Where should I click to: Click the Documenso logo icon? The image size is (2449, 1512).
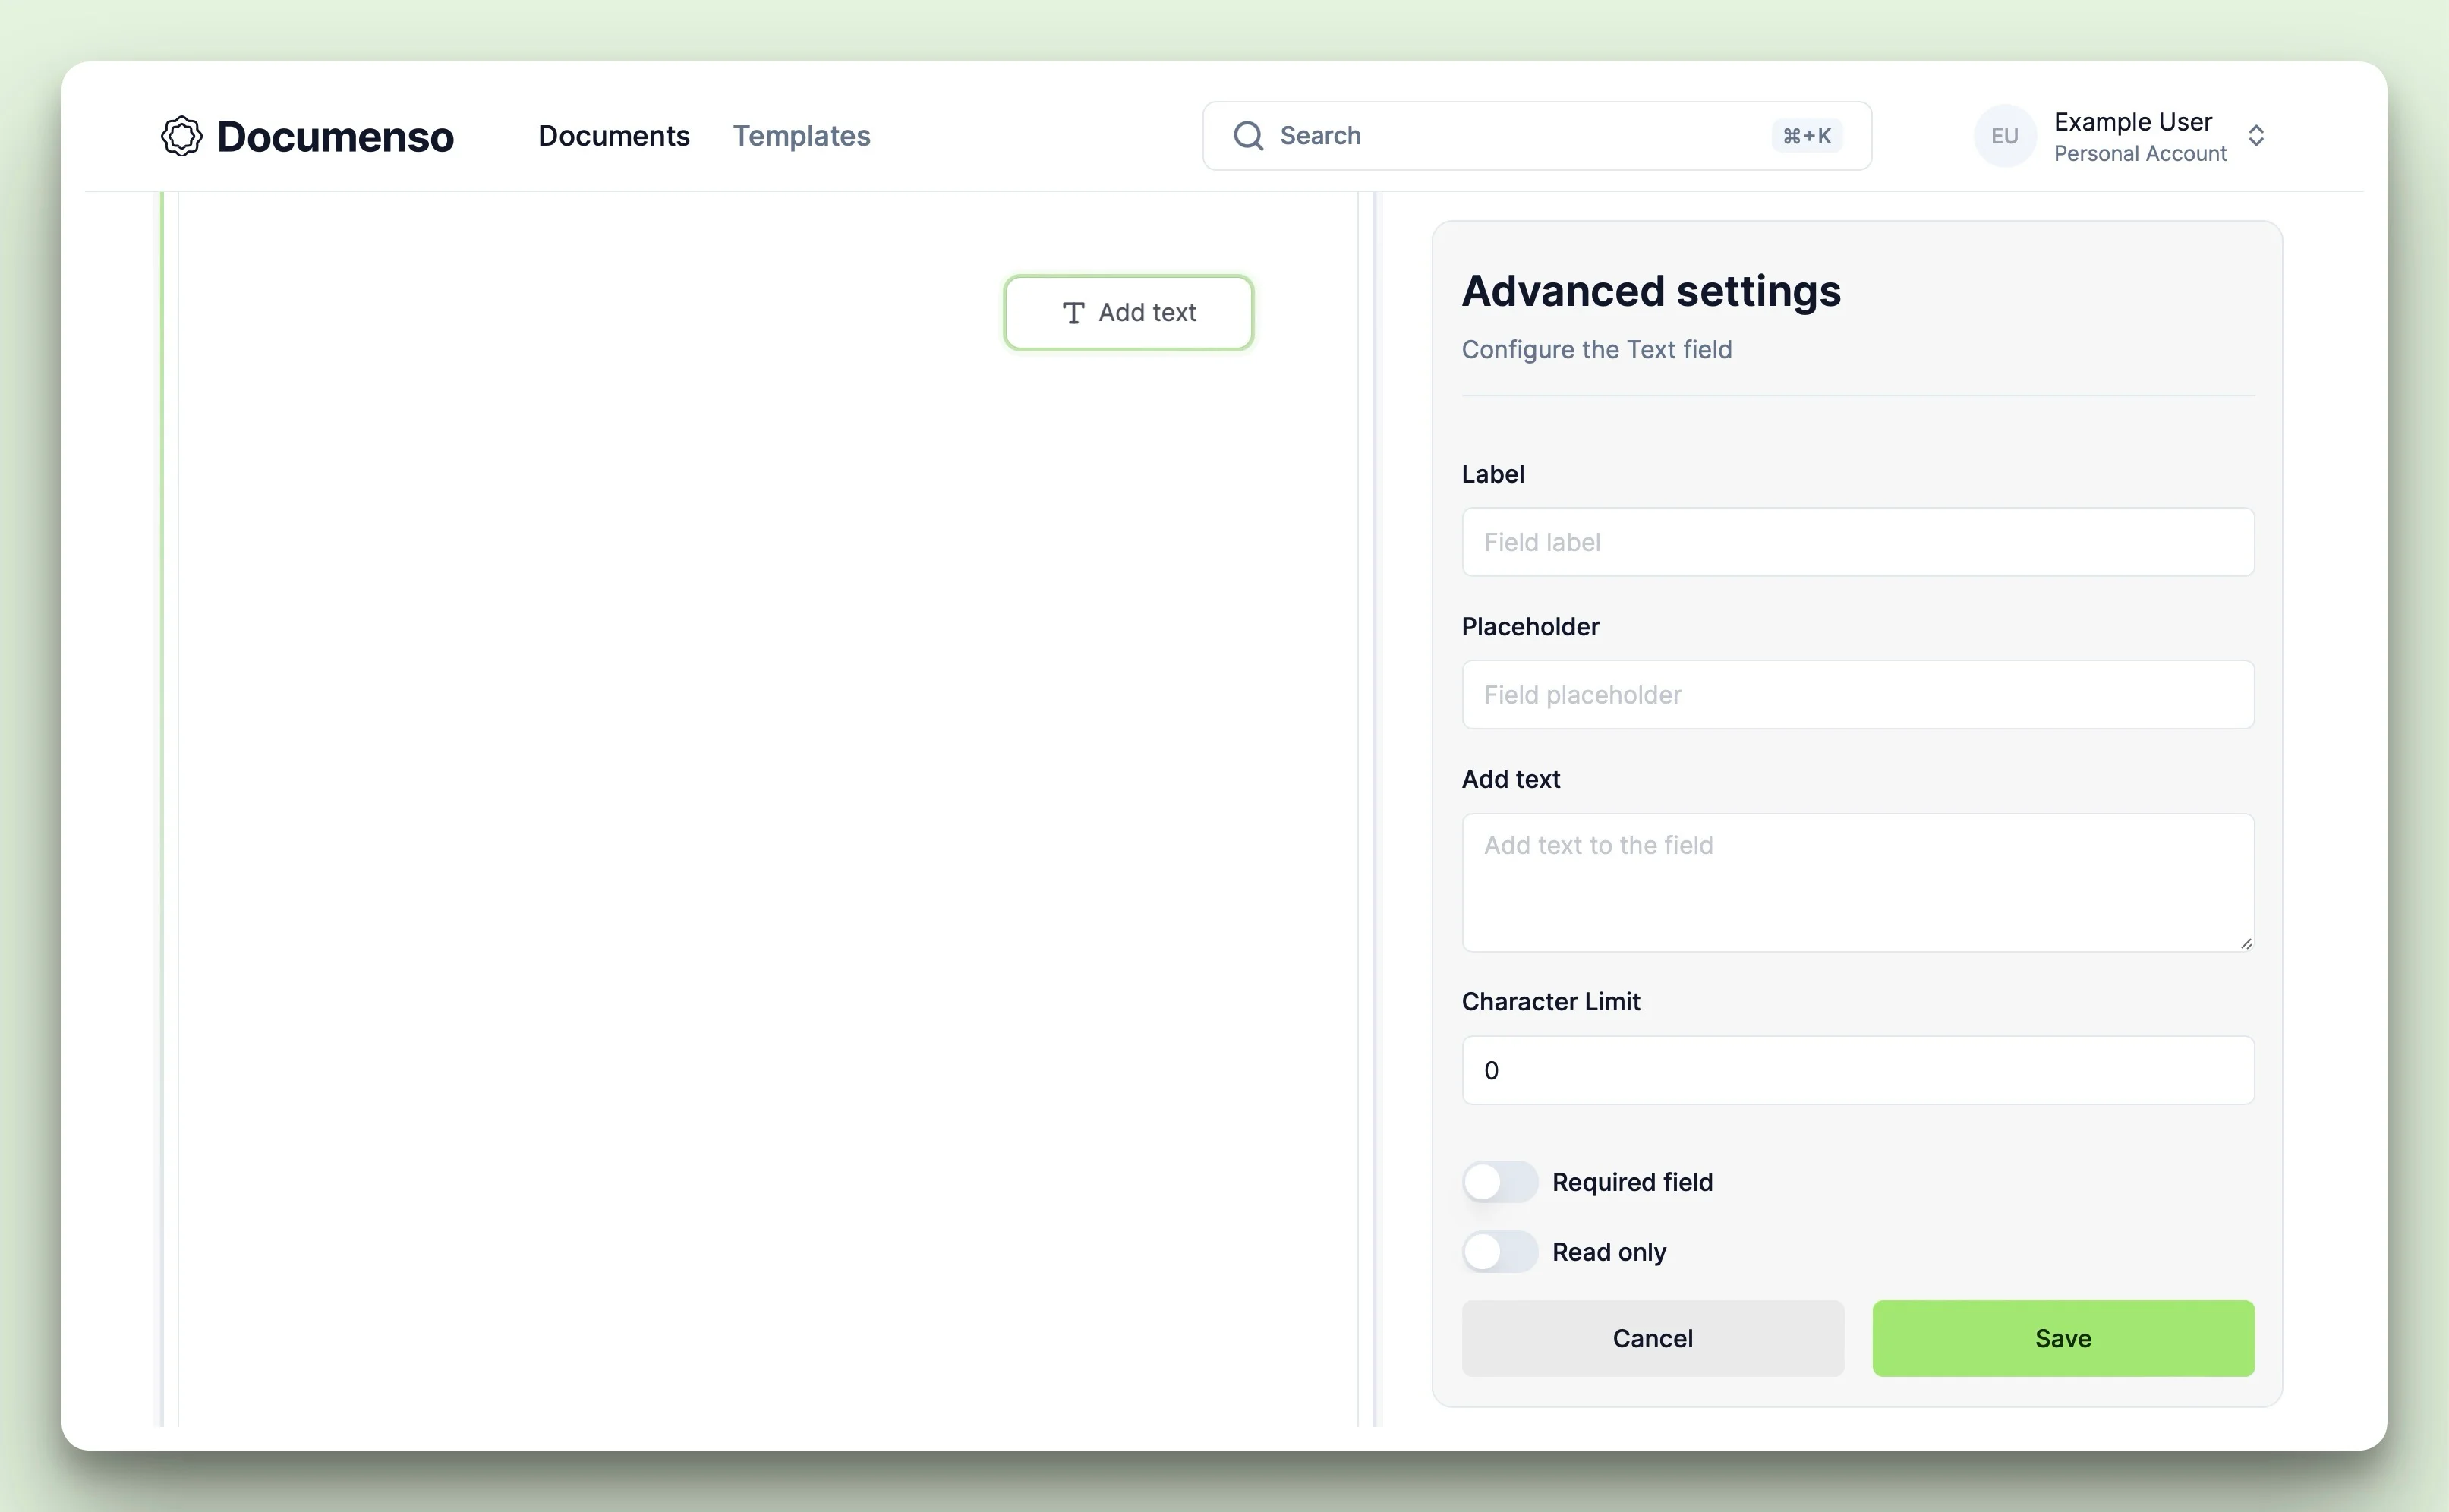coord(181,136)
